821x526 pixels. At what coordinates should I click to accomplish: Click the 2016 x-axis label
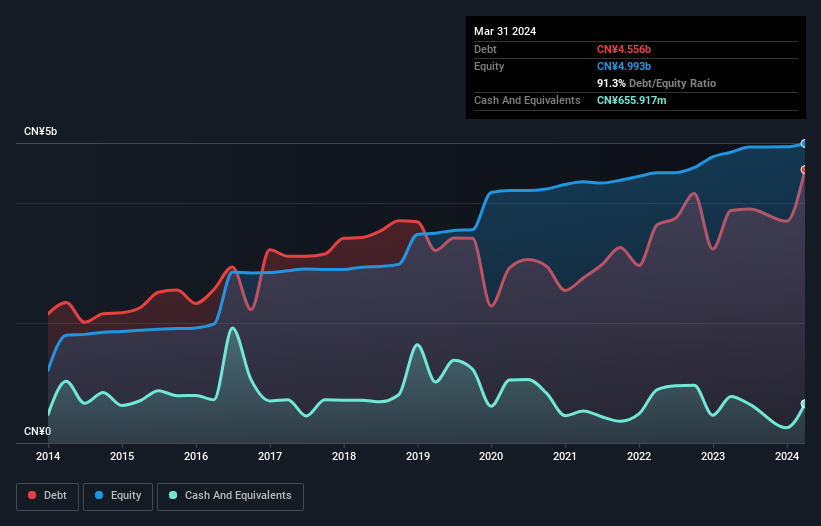pyautogui.click(x=196, y=456)
